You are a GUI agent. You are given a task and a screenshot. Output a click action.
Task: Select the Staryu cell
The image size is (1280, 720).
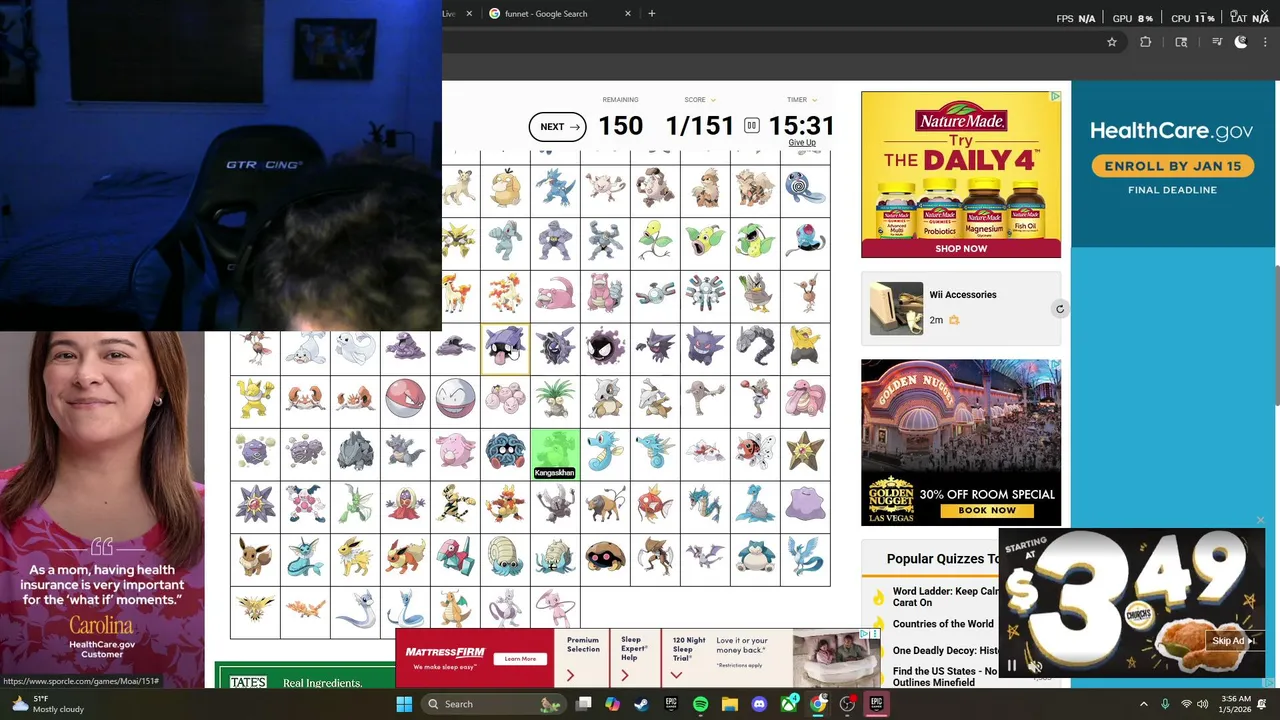(x=805, y=452)
